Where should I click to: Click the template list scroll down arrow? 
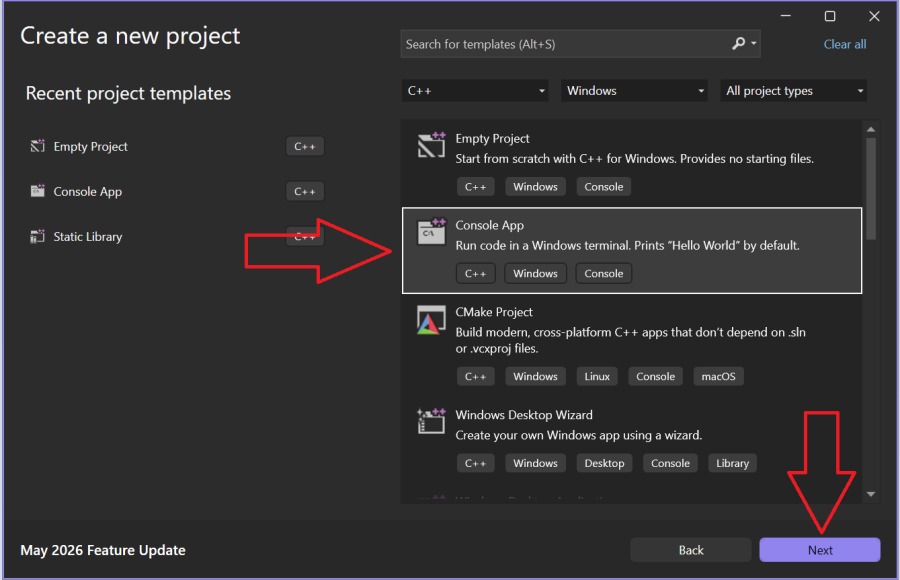(x=871, y=494)
